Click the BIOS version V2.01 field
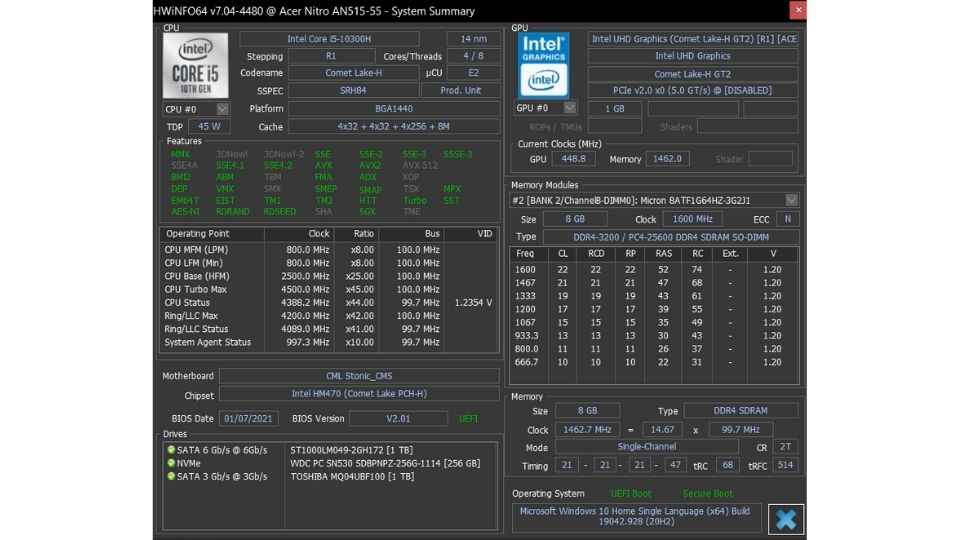Viewport: 960px width, 540px height. pos(398,419)
